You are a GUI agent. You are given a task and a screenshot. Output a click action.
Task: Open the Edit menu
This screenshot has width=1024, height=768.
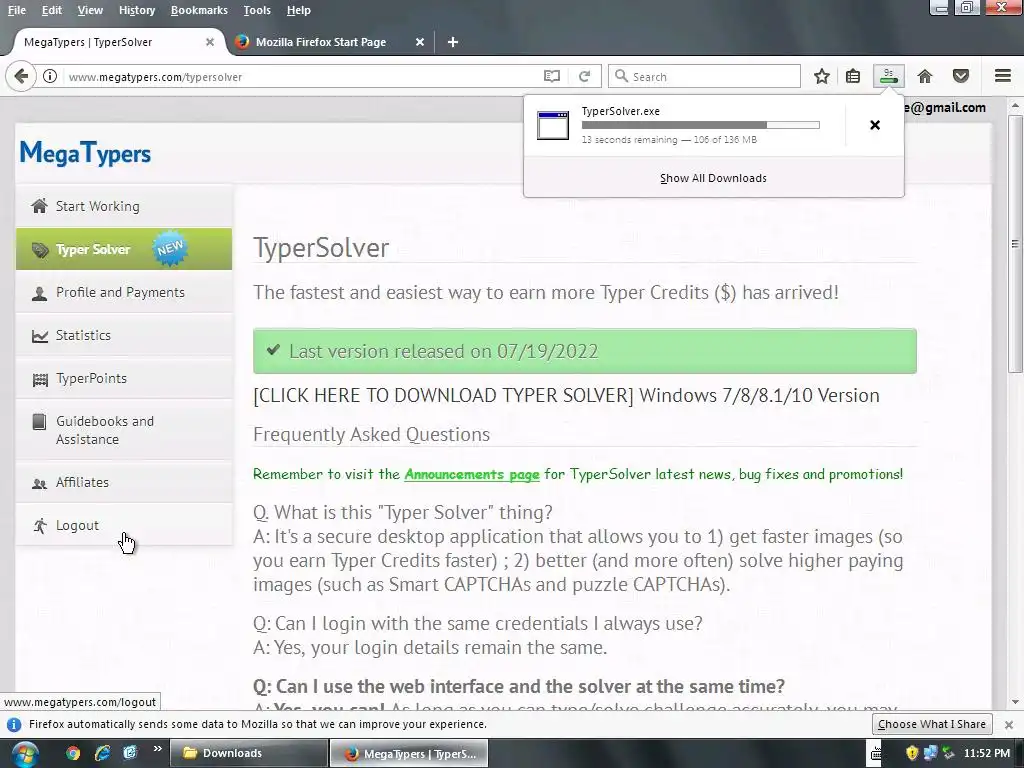(x=52, y=10)
